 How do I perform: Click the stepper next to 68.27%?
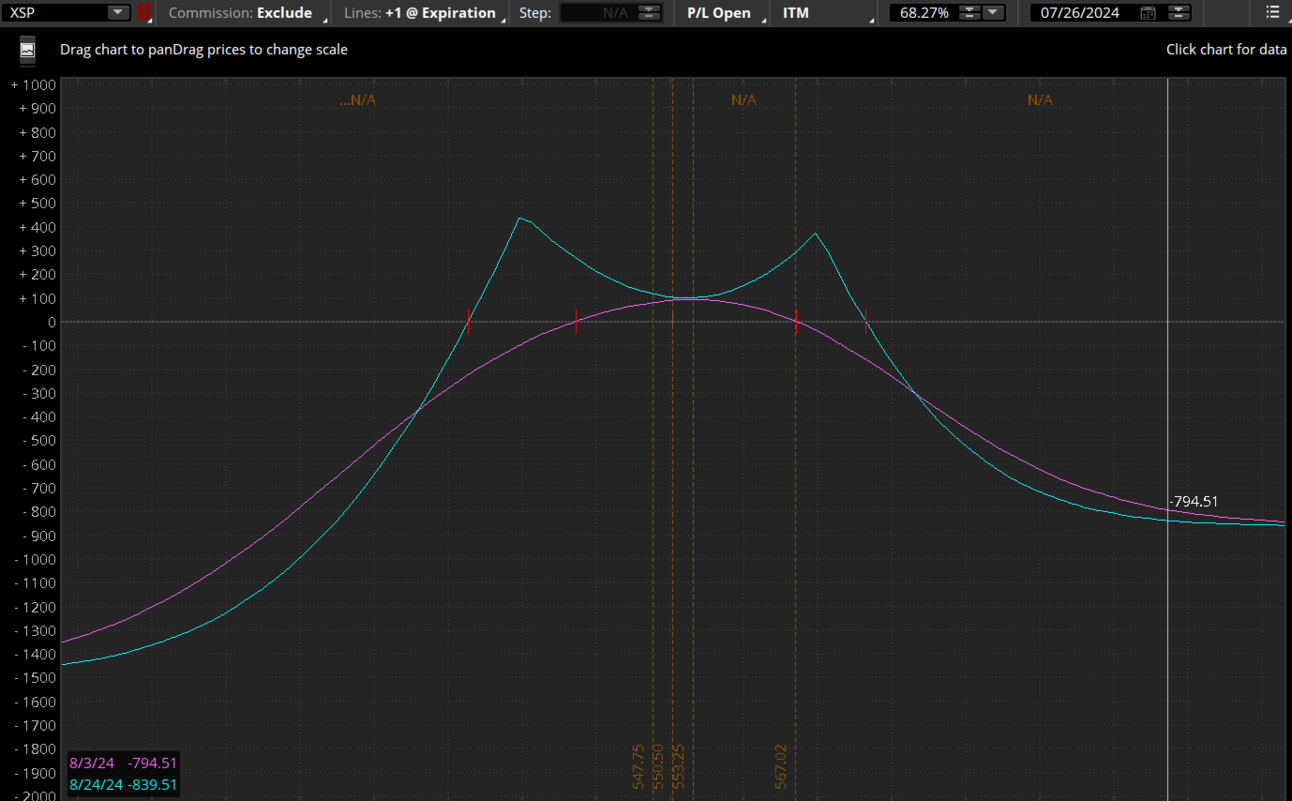point(969,13)
